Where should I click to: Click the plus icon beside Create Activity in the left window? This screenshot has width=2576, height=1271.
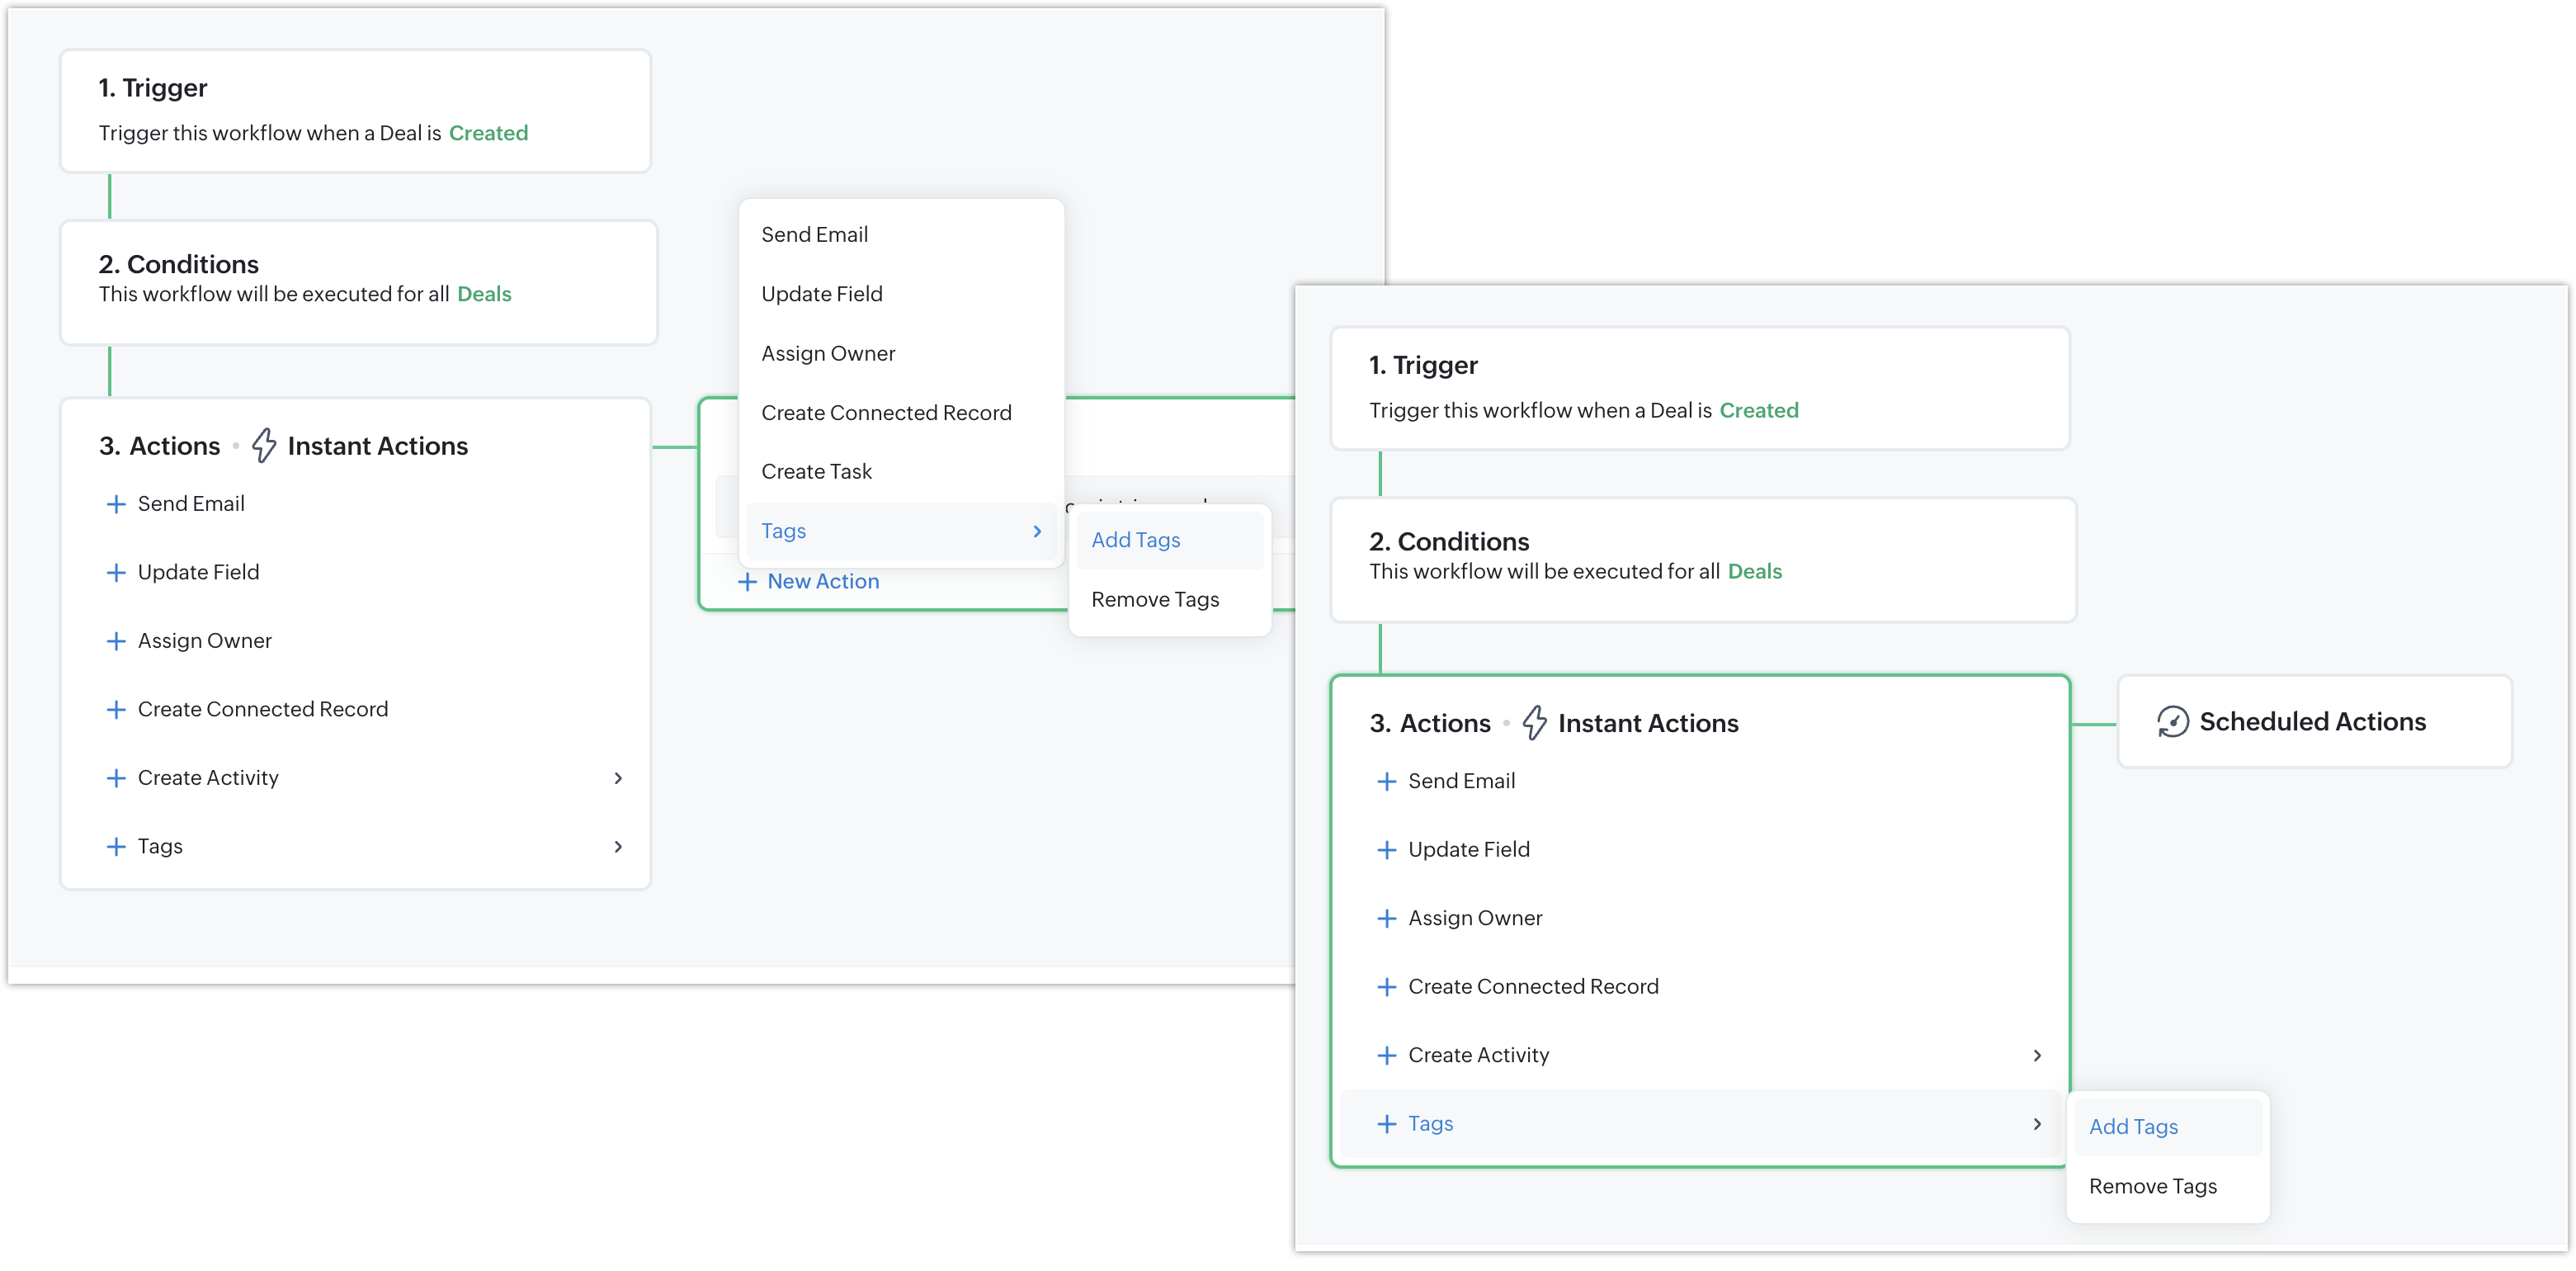[x=116, y=778]
